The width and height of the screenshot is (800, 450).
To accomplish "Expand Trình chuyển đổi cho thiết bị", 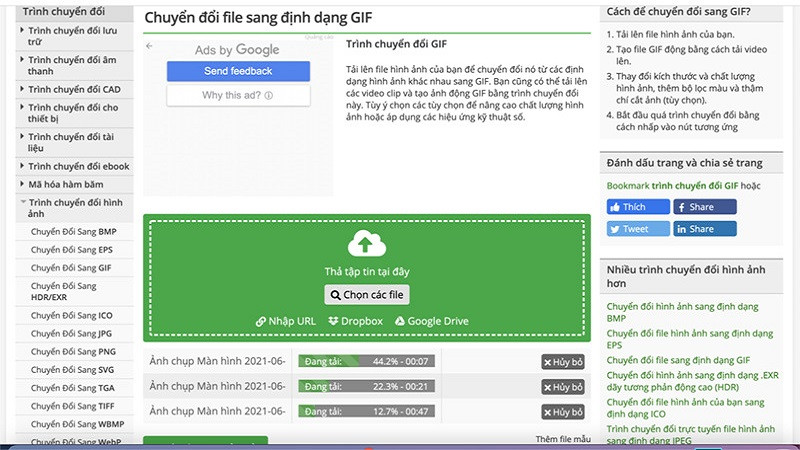I will [74, 113].
